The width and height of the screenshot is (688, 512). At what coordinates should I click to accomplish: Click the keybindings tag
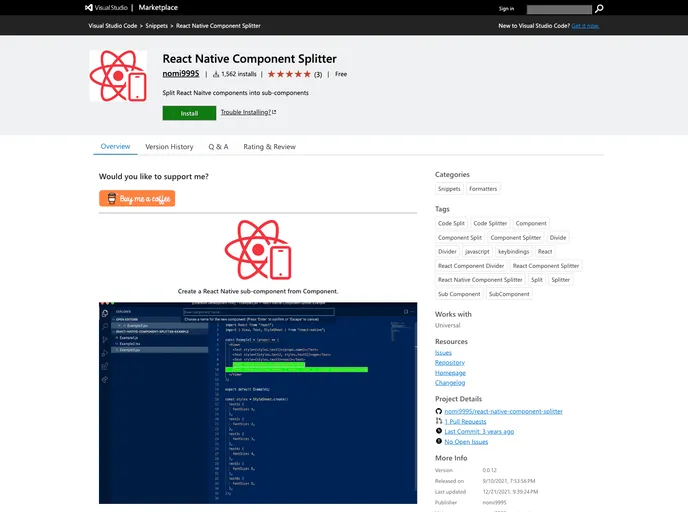pyautogui.click(x=513, y=251)
